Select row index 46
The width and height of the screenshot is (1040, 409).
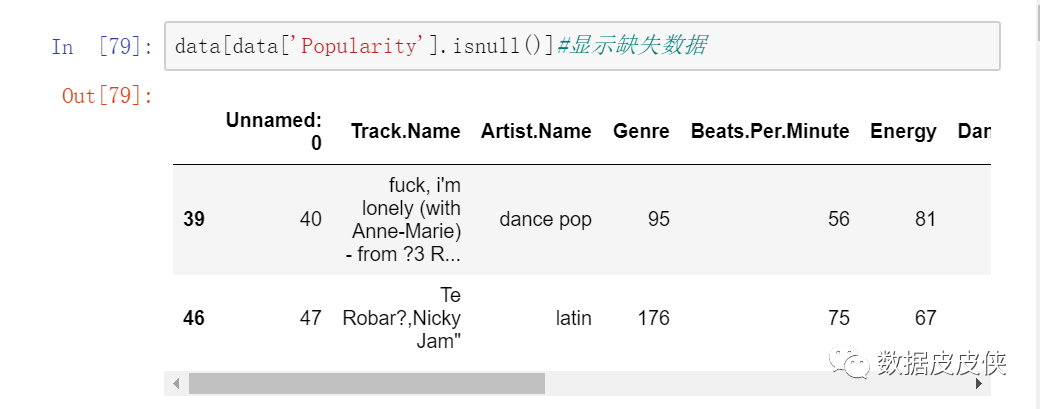coord(194,318)
